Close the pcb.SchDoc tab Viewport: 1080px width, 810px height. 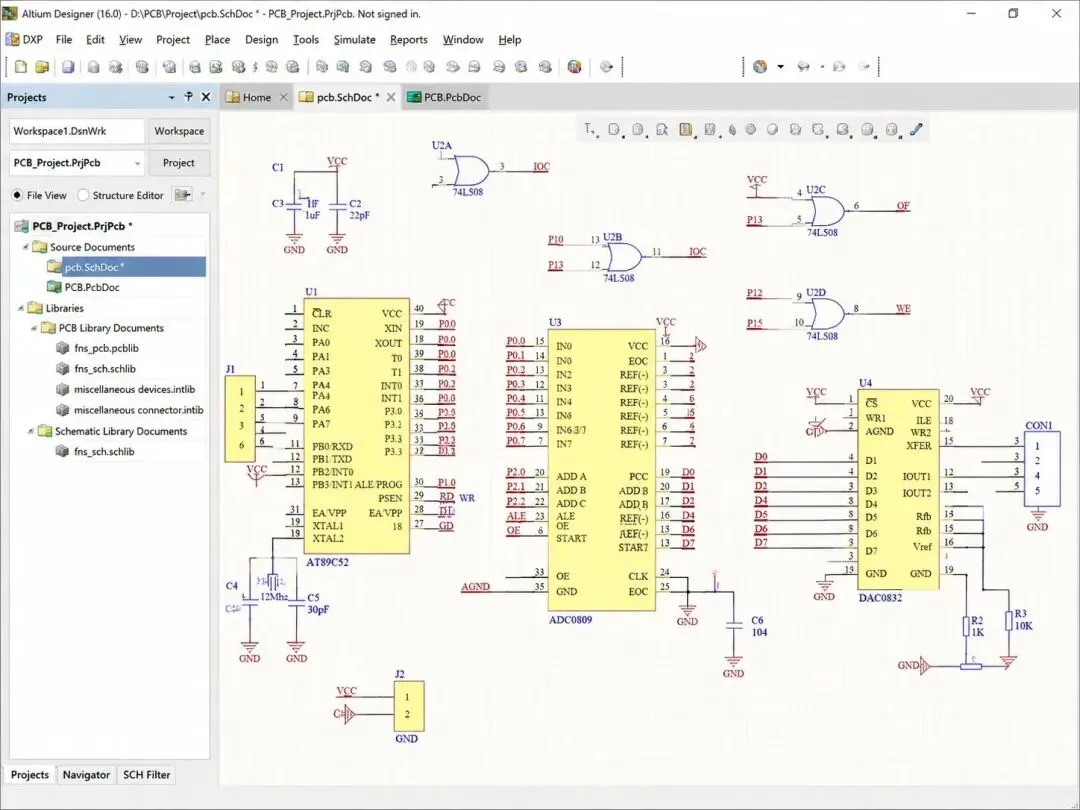(x=391, y=98)
